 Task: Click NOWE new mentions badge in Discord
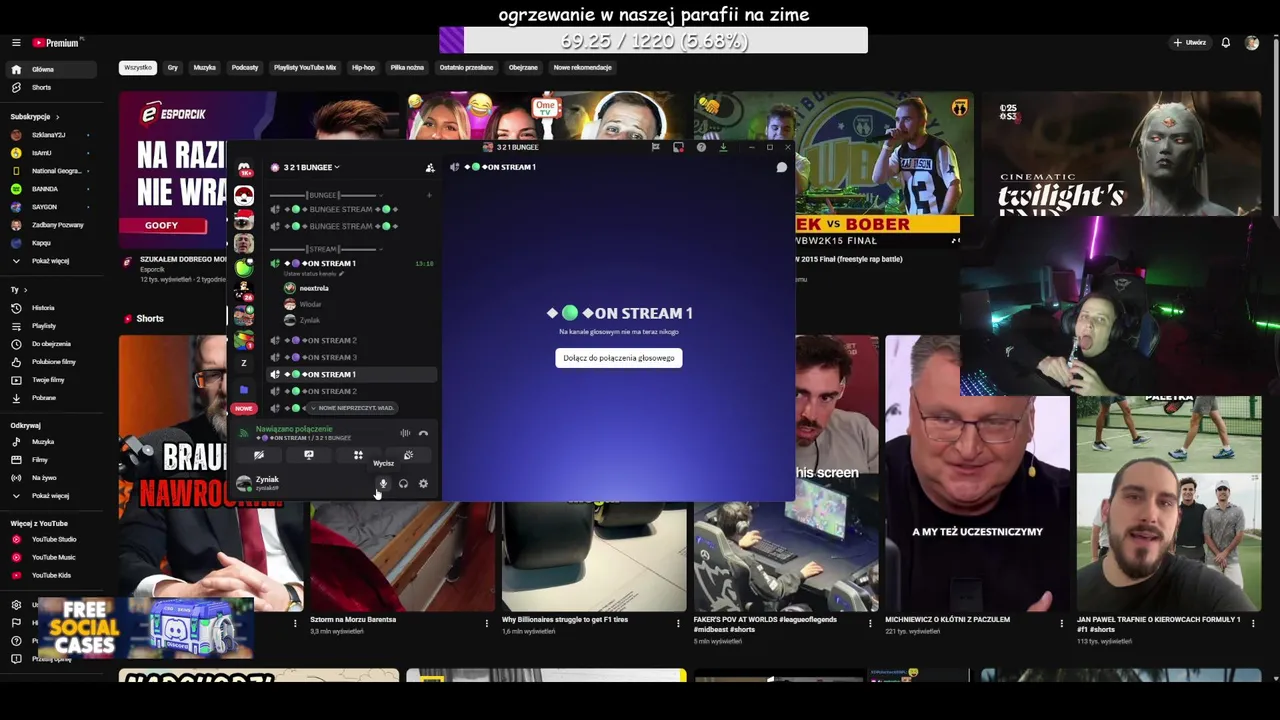click(x=244, y=408)
